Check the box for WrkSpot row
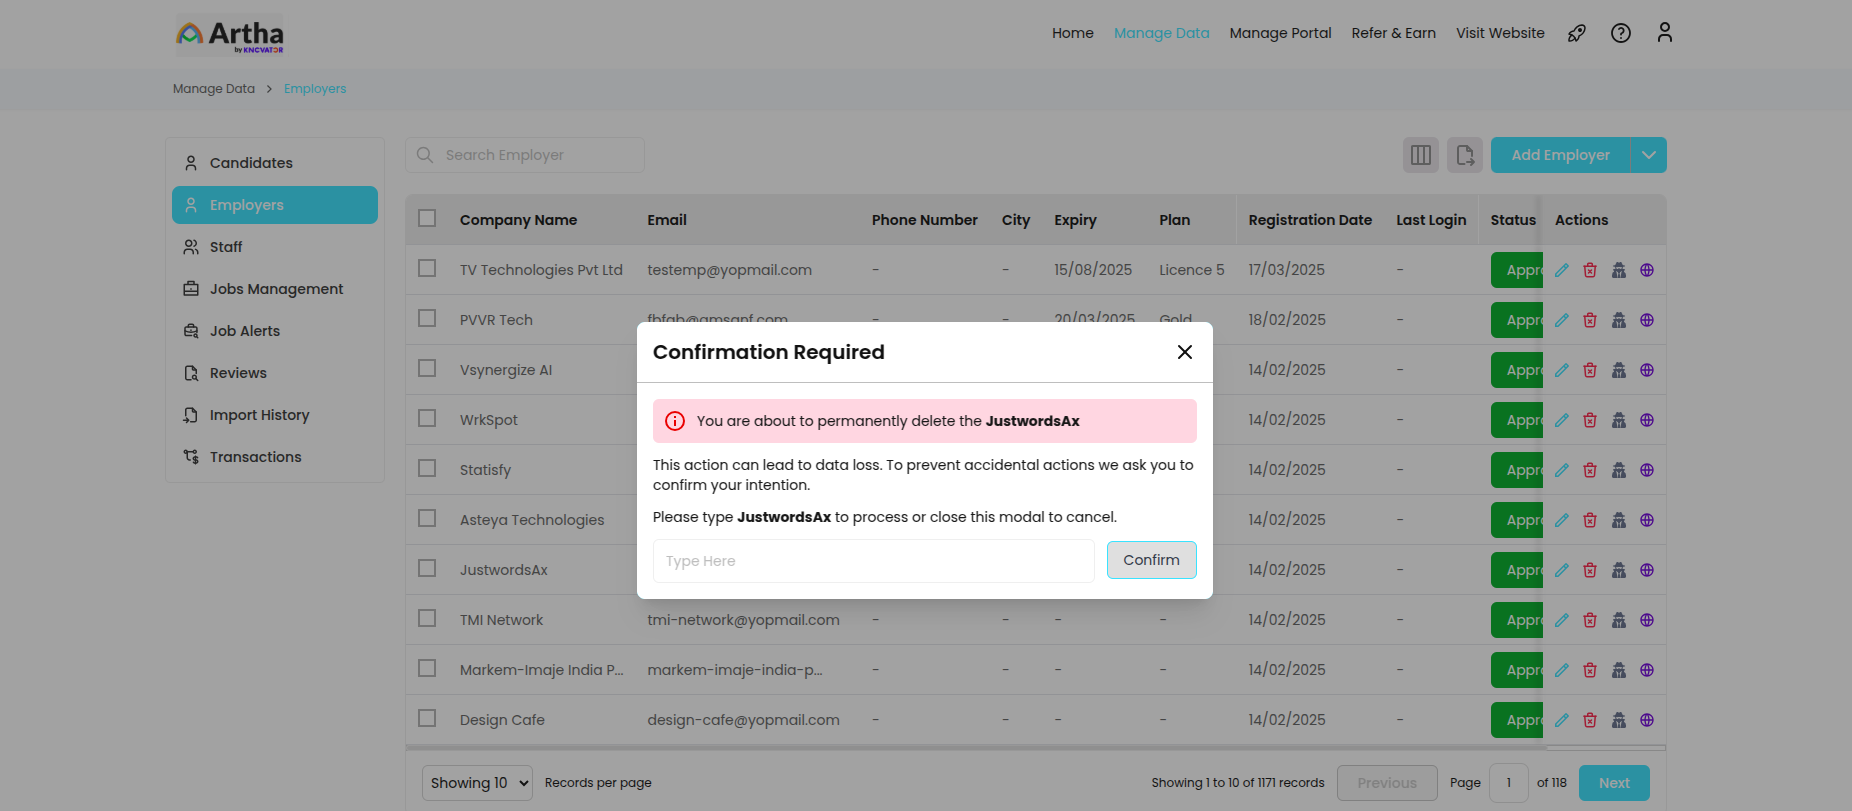Image resolution: width=1852 pixels, height=811 pixels. point(427,419)
